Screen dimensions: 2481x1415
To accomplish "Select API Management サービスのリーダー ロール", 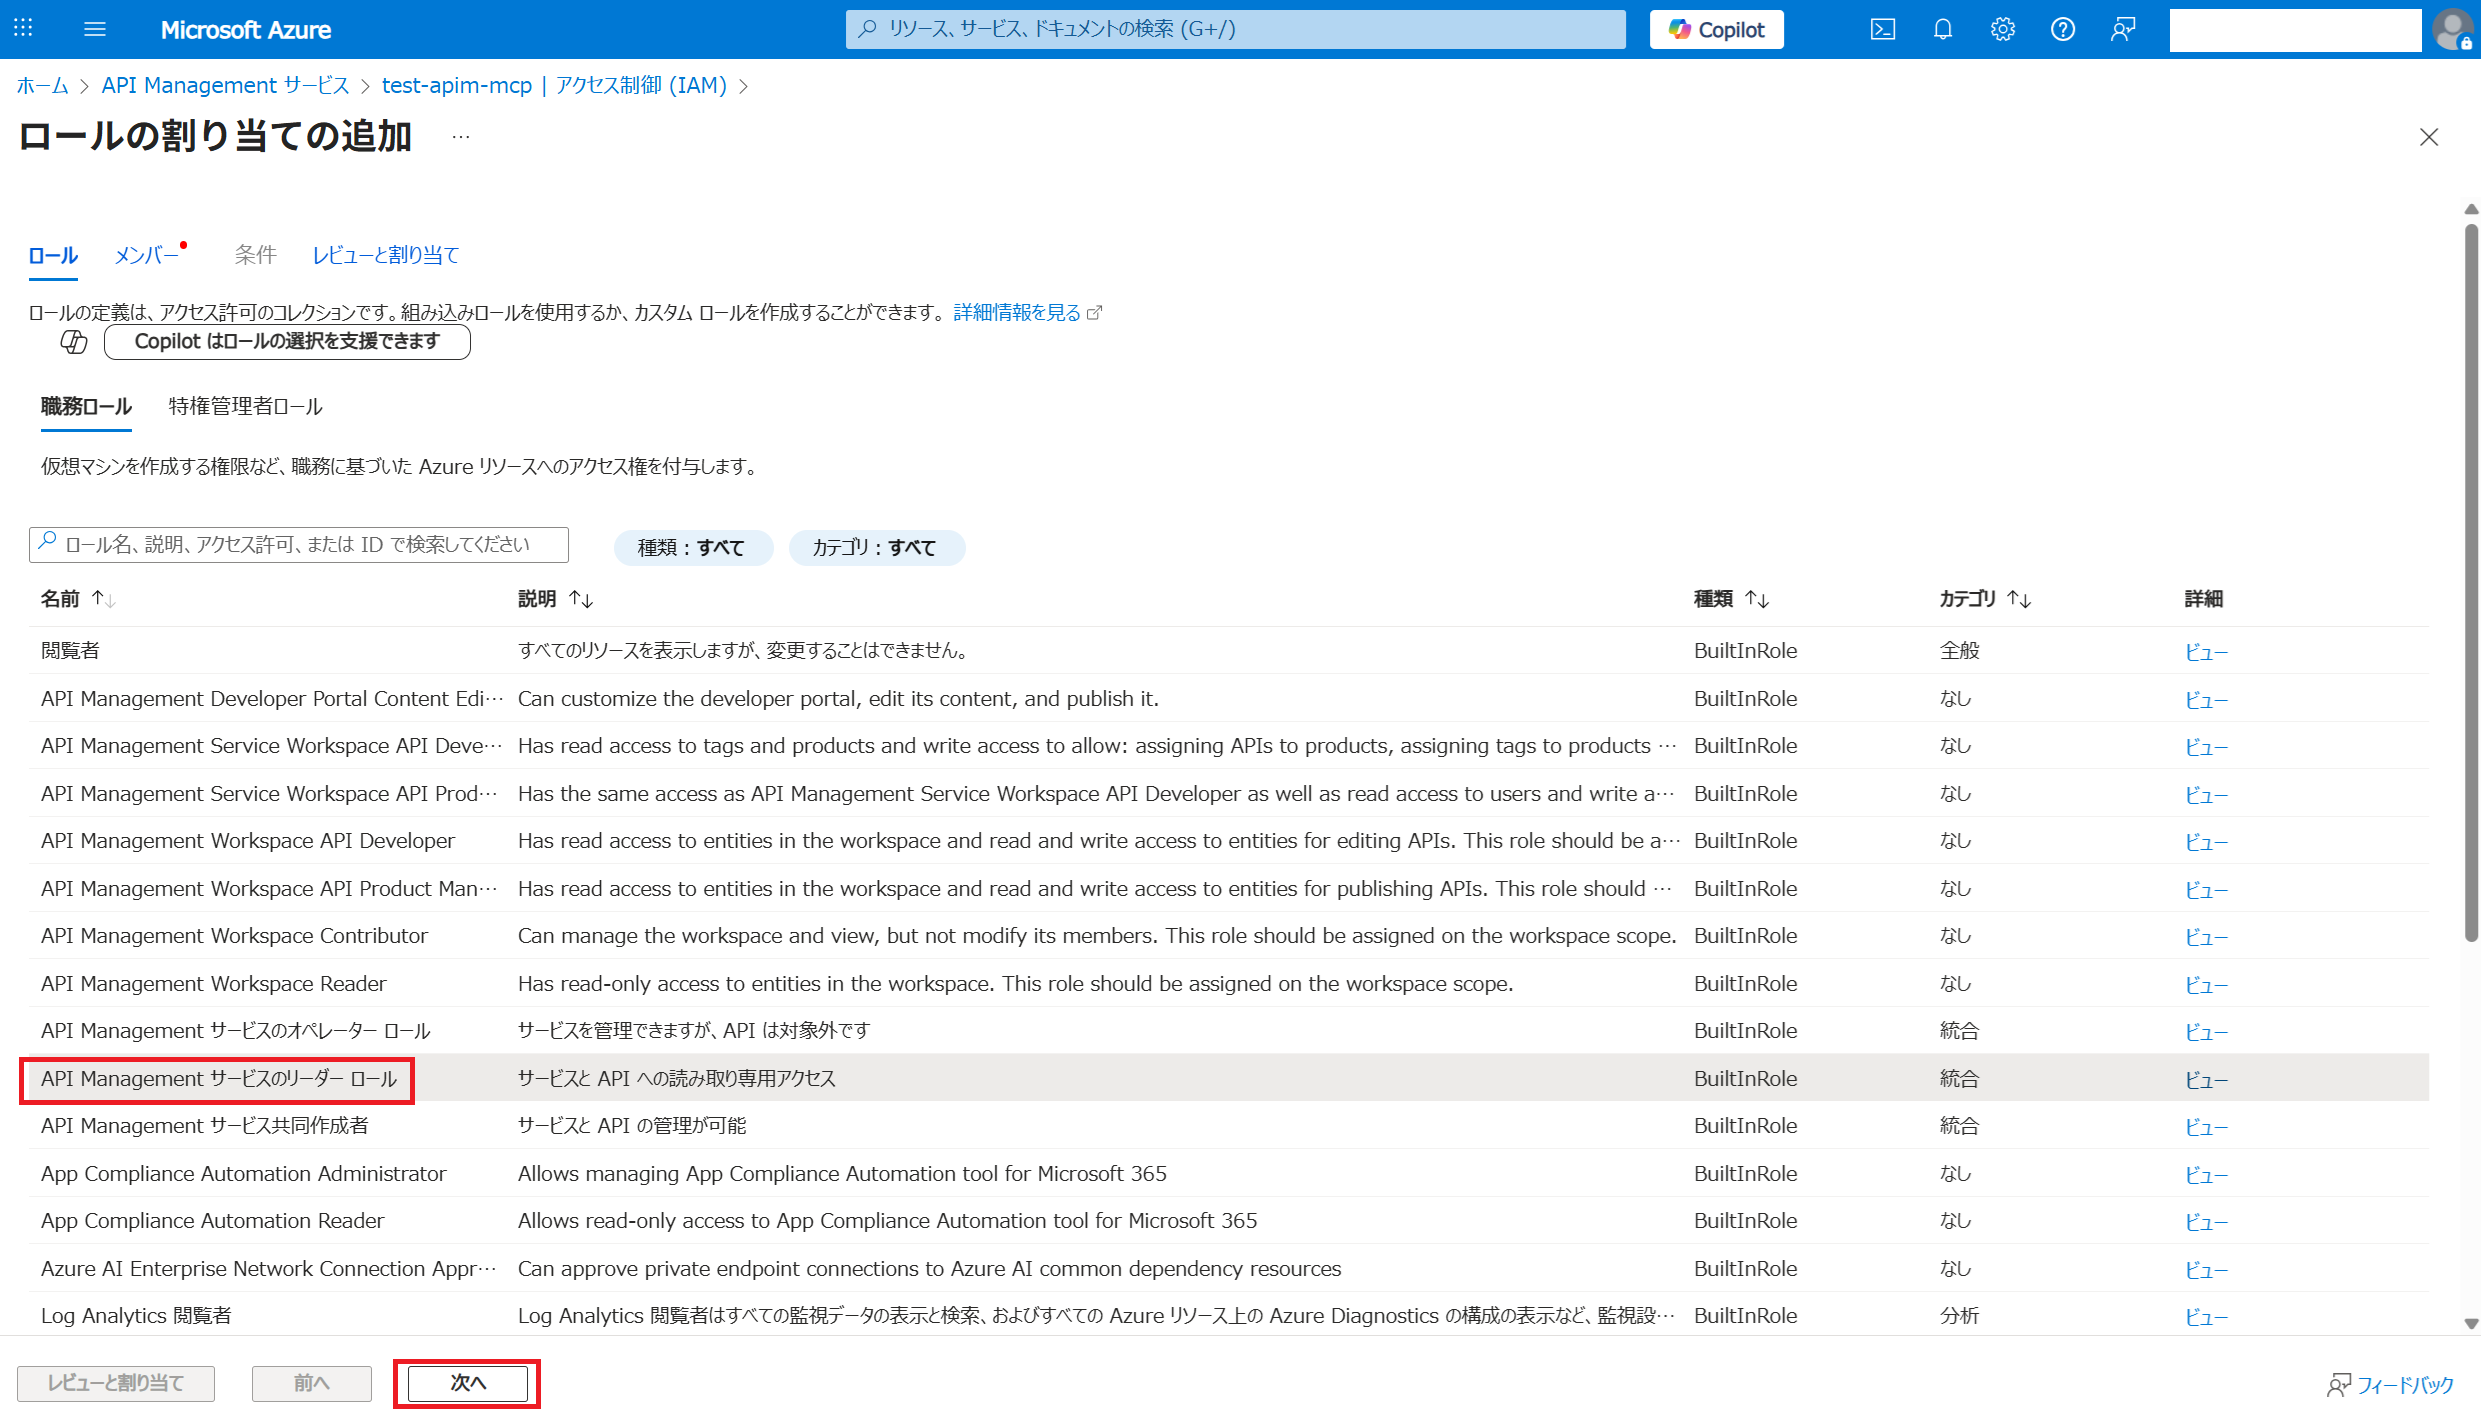I will [x=1228, y=1079].
